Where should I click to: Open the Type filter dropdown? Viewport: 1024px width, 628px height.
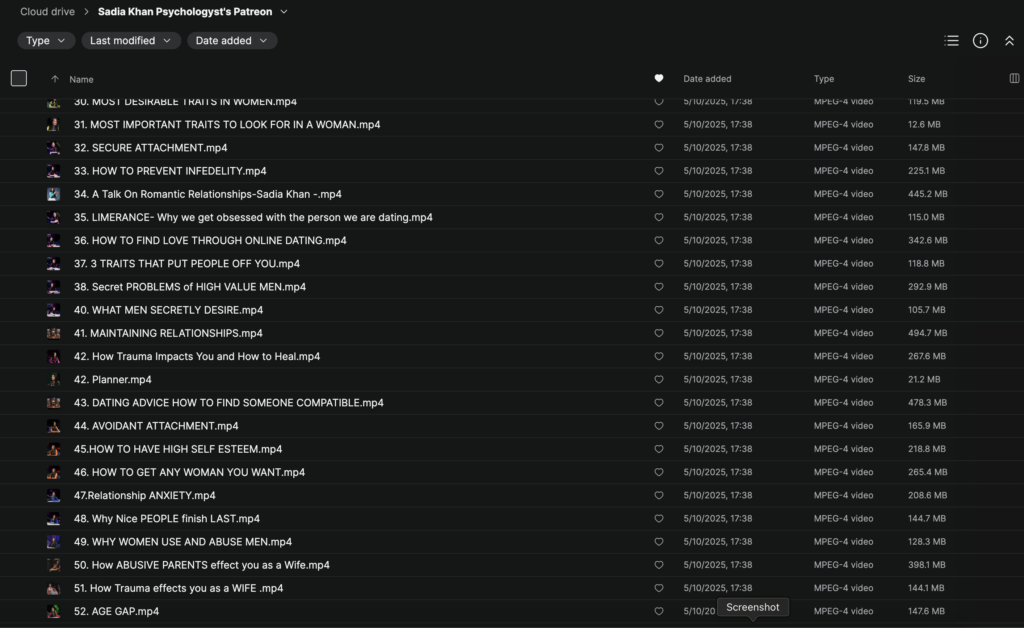coord(46,41)
